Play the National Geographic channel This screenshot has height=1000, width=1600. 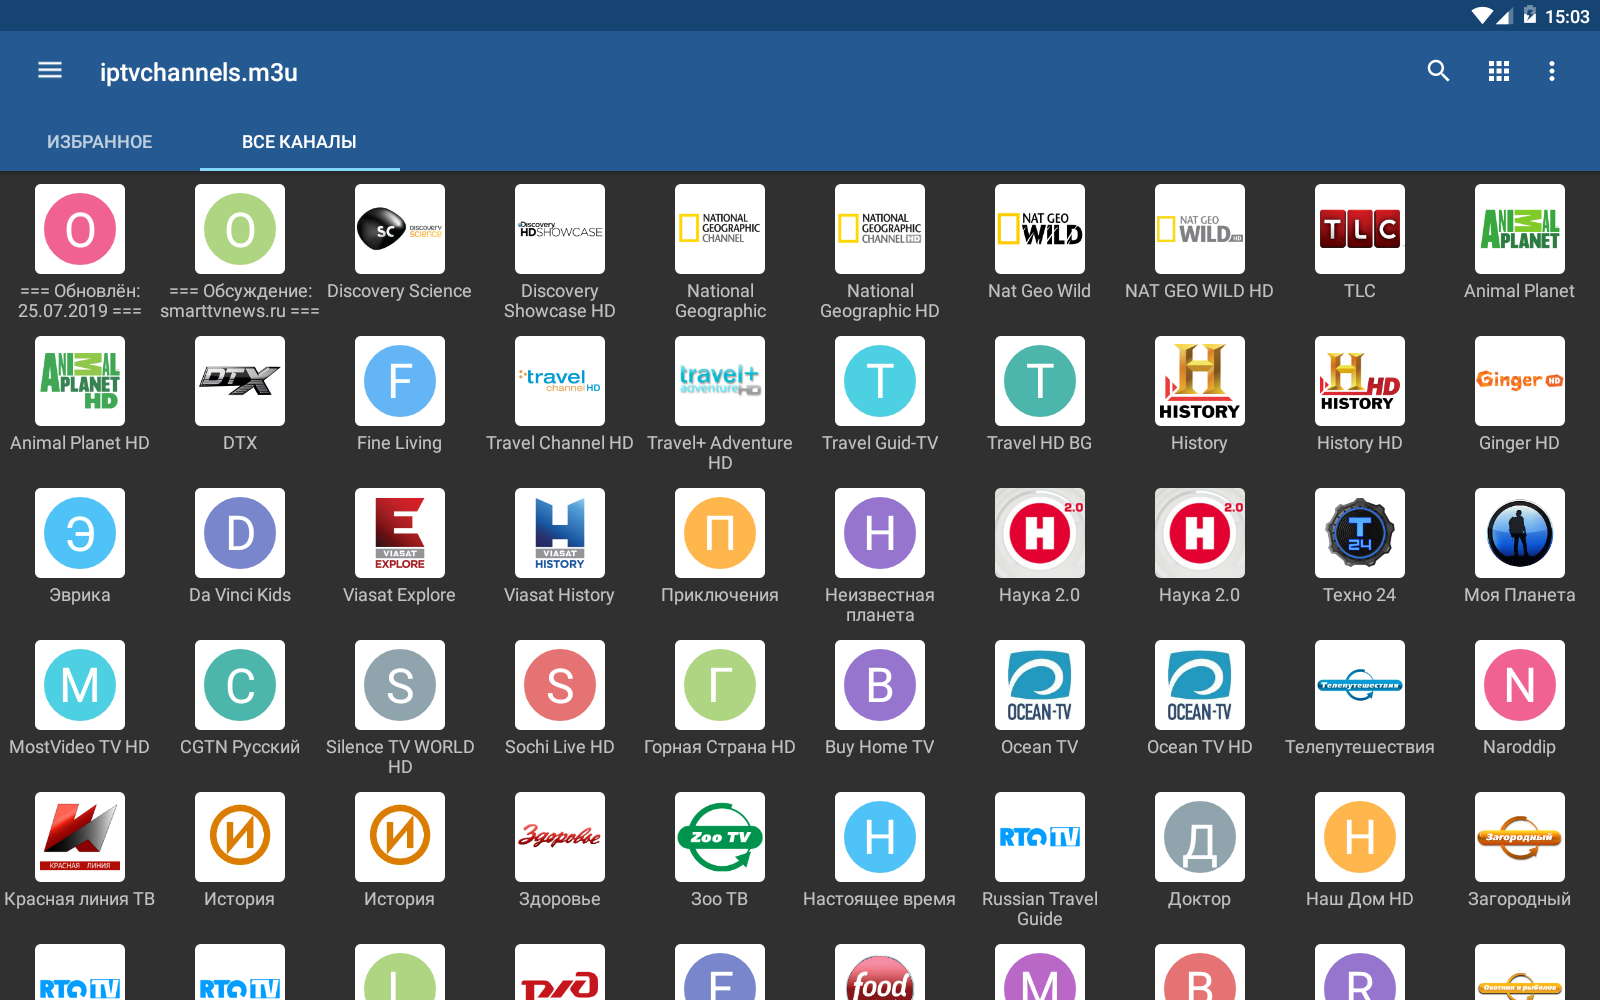720,229
